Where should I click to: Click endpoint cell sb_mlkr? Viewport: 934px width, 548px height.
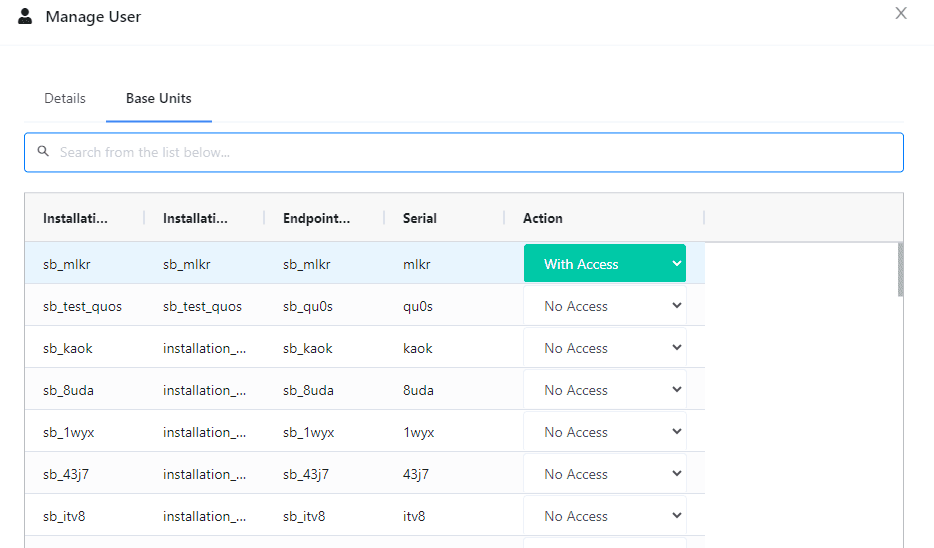[306, 264]
